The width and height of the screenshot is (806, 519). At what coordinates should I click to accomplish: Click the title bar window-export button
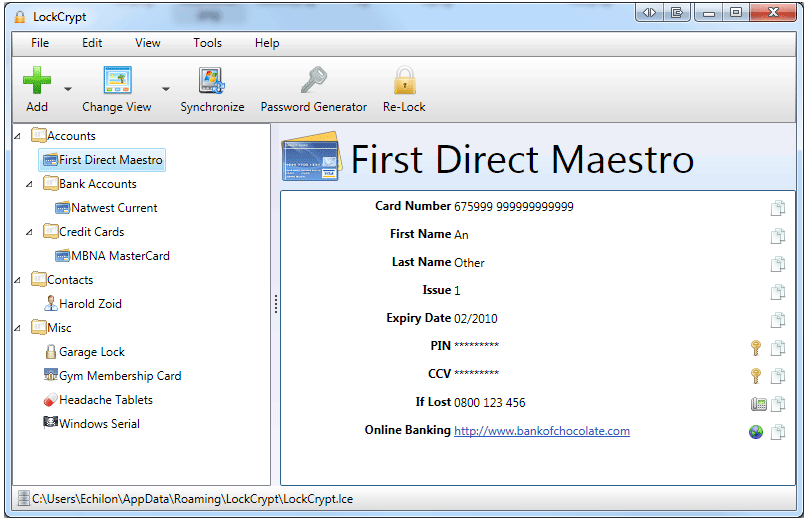[677, 12]
